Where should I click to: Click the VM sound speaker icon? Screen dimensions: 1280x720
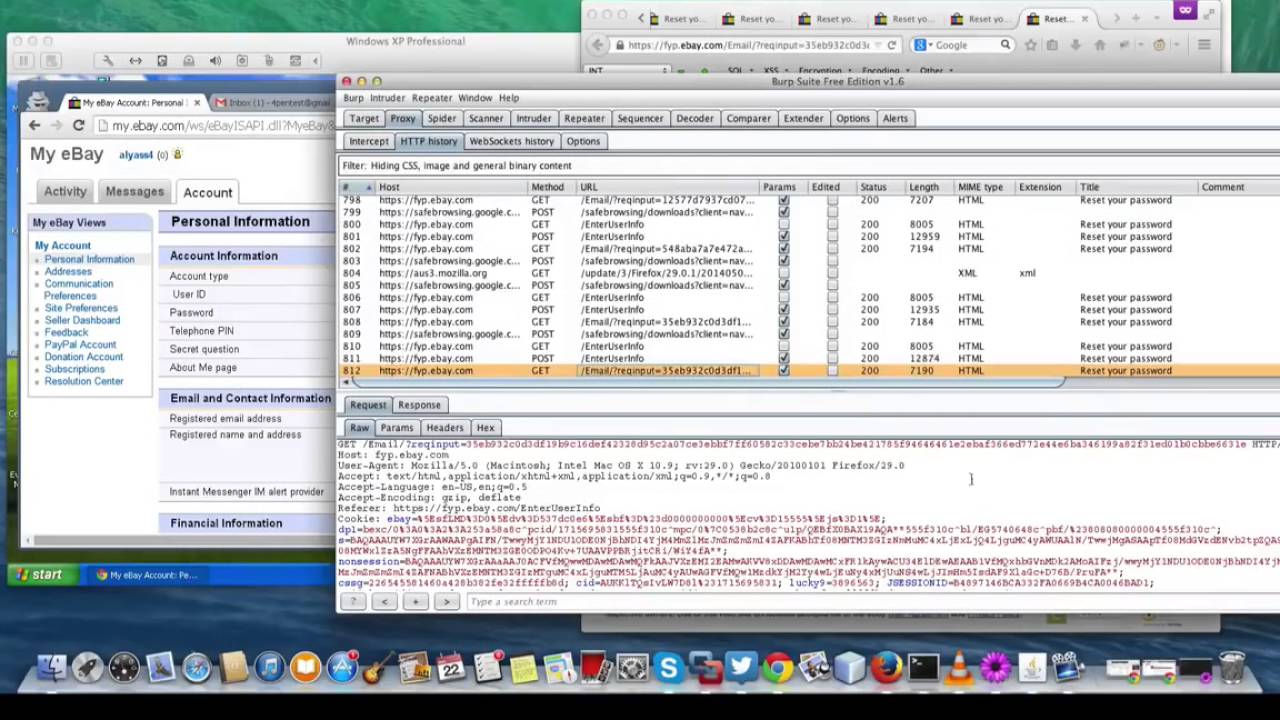[215, 61]
